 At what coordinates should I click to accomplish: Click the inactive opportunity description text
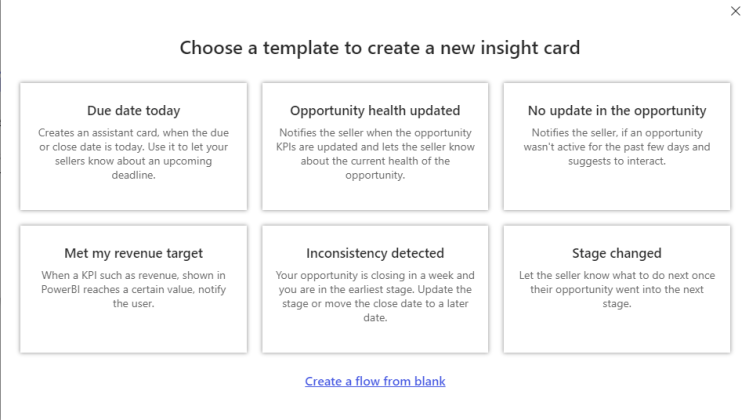coord(617,147)
